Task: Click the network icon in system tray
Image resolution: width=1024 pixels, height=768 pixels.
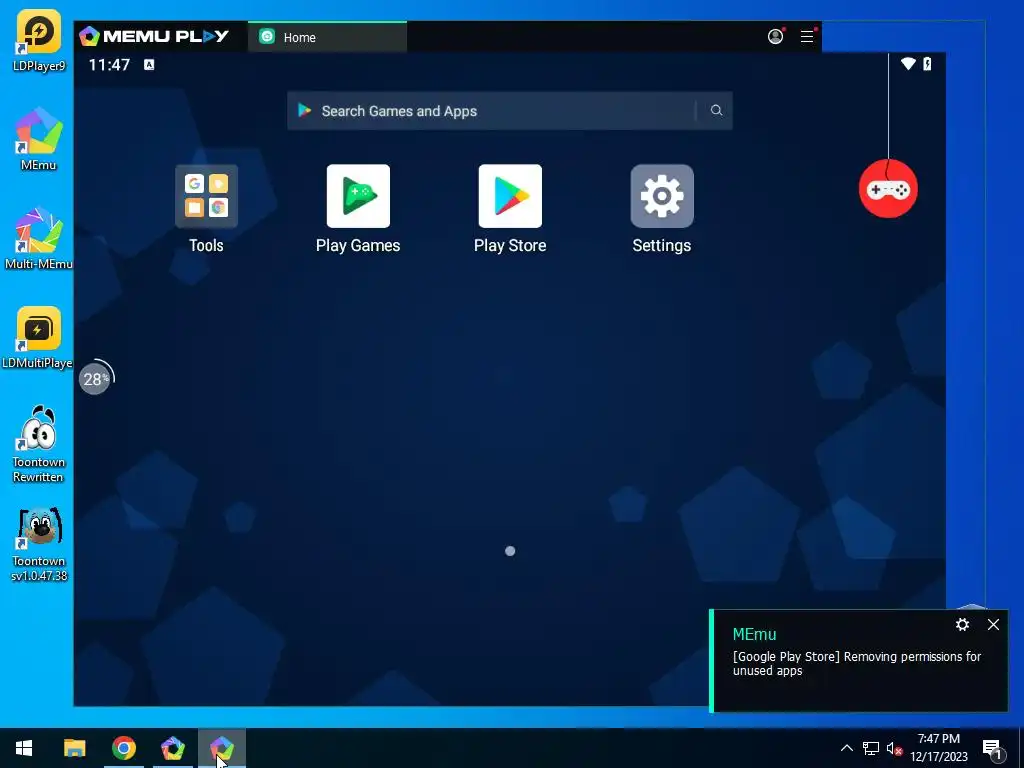Action: [x=871, y=748]
